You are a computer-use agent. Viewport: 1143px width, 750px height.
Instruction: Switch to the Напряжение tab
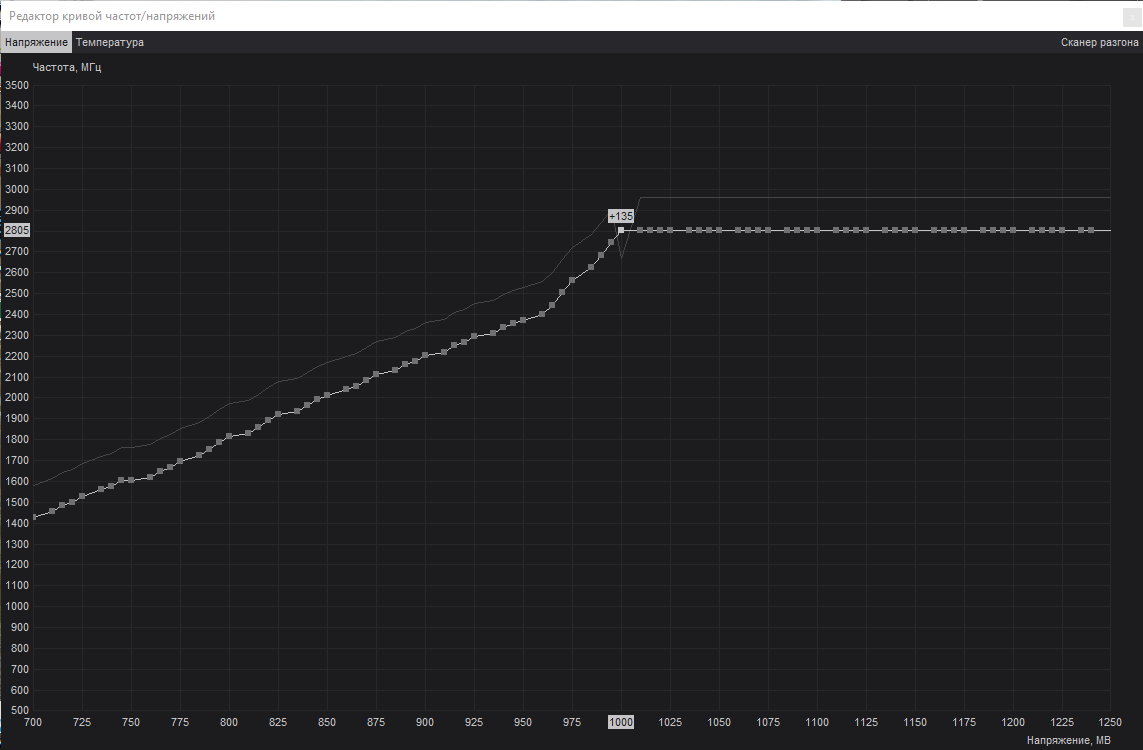36,42
